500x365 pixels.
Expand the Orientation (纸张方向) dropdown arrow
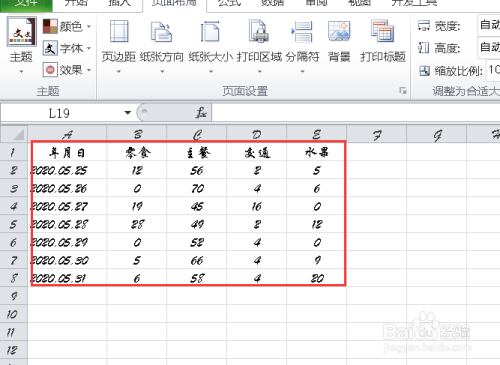pos(162,71)
